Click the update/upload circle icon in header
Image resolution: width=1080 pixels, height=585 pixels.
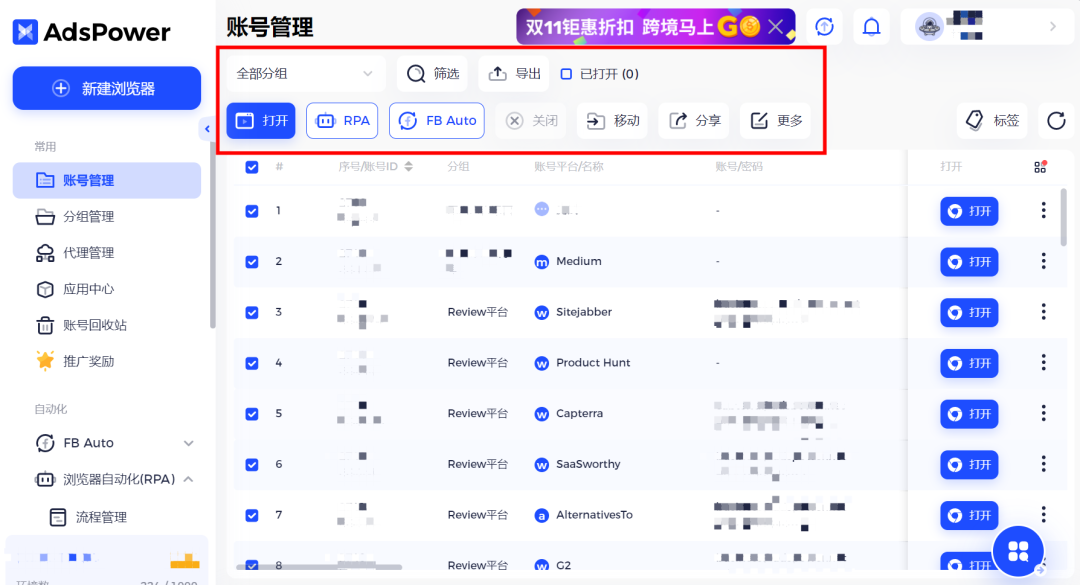coord(824,26)
